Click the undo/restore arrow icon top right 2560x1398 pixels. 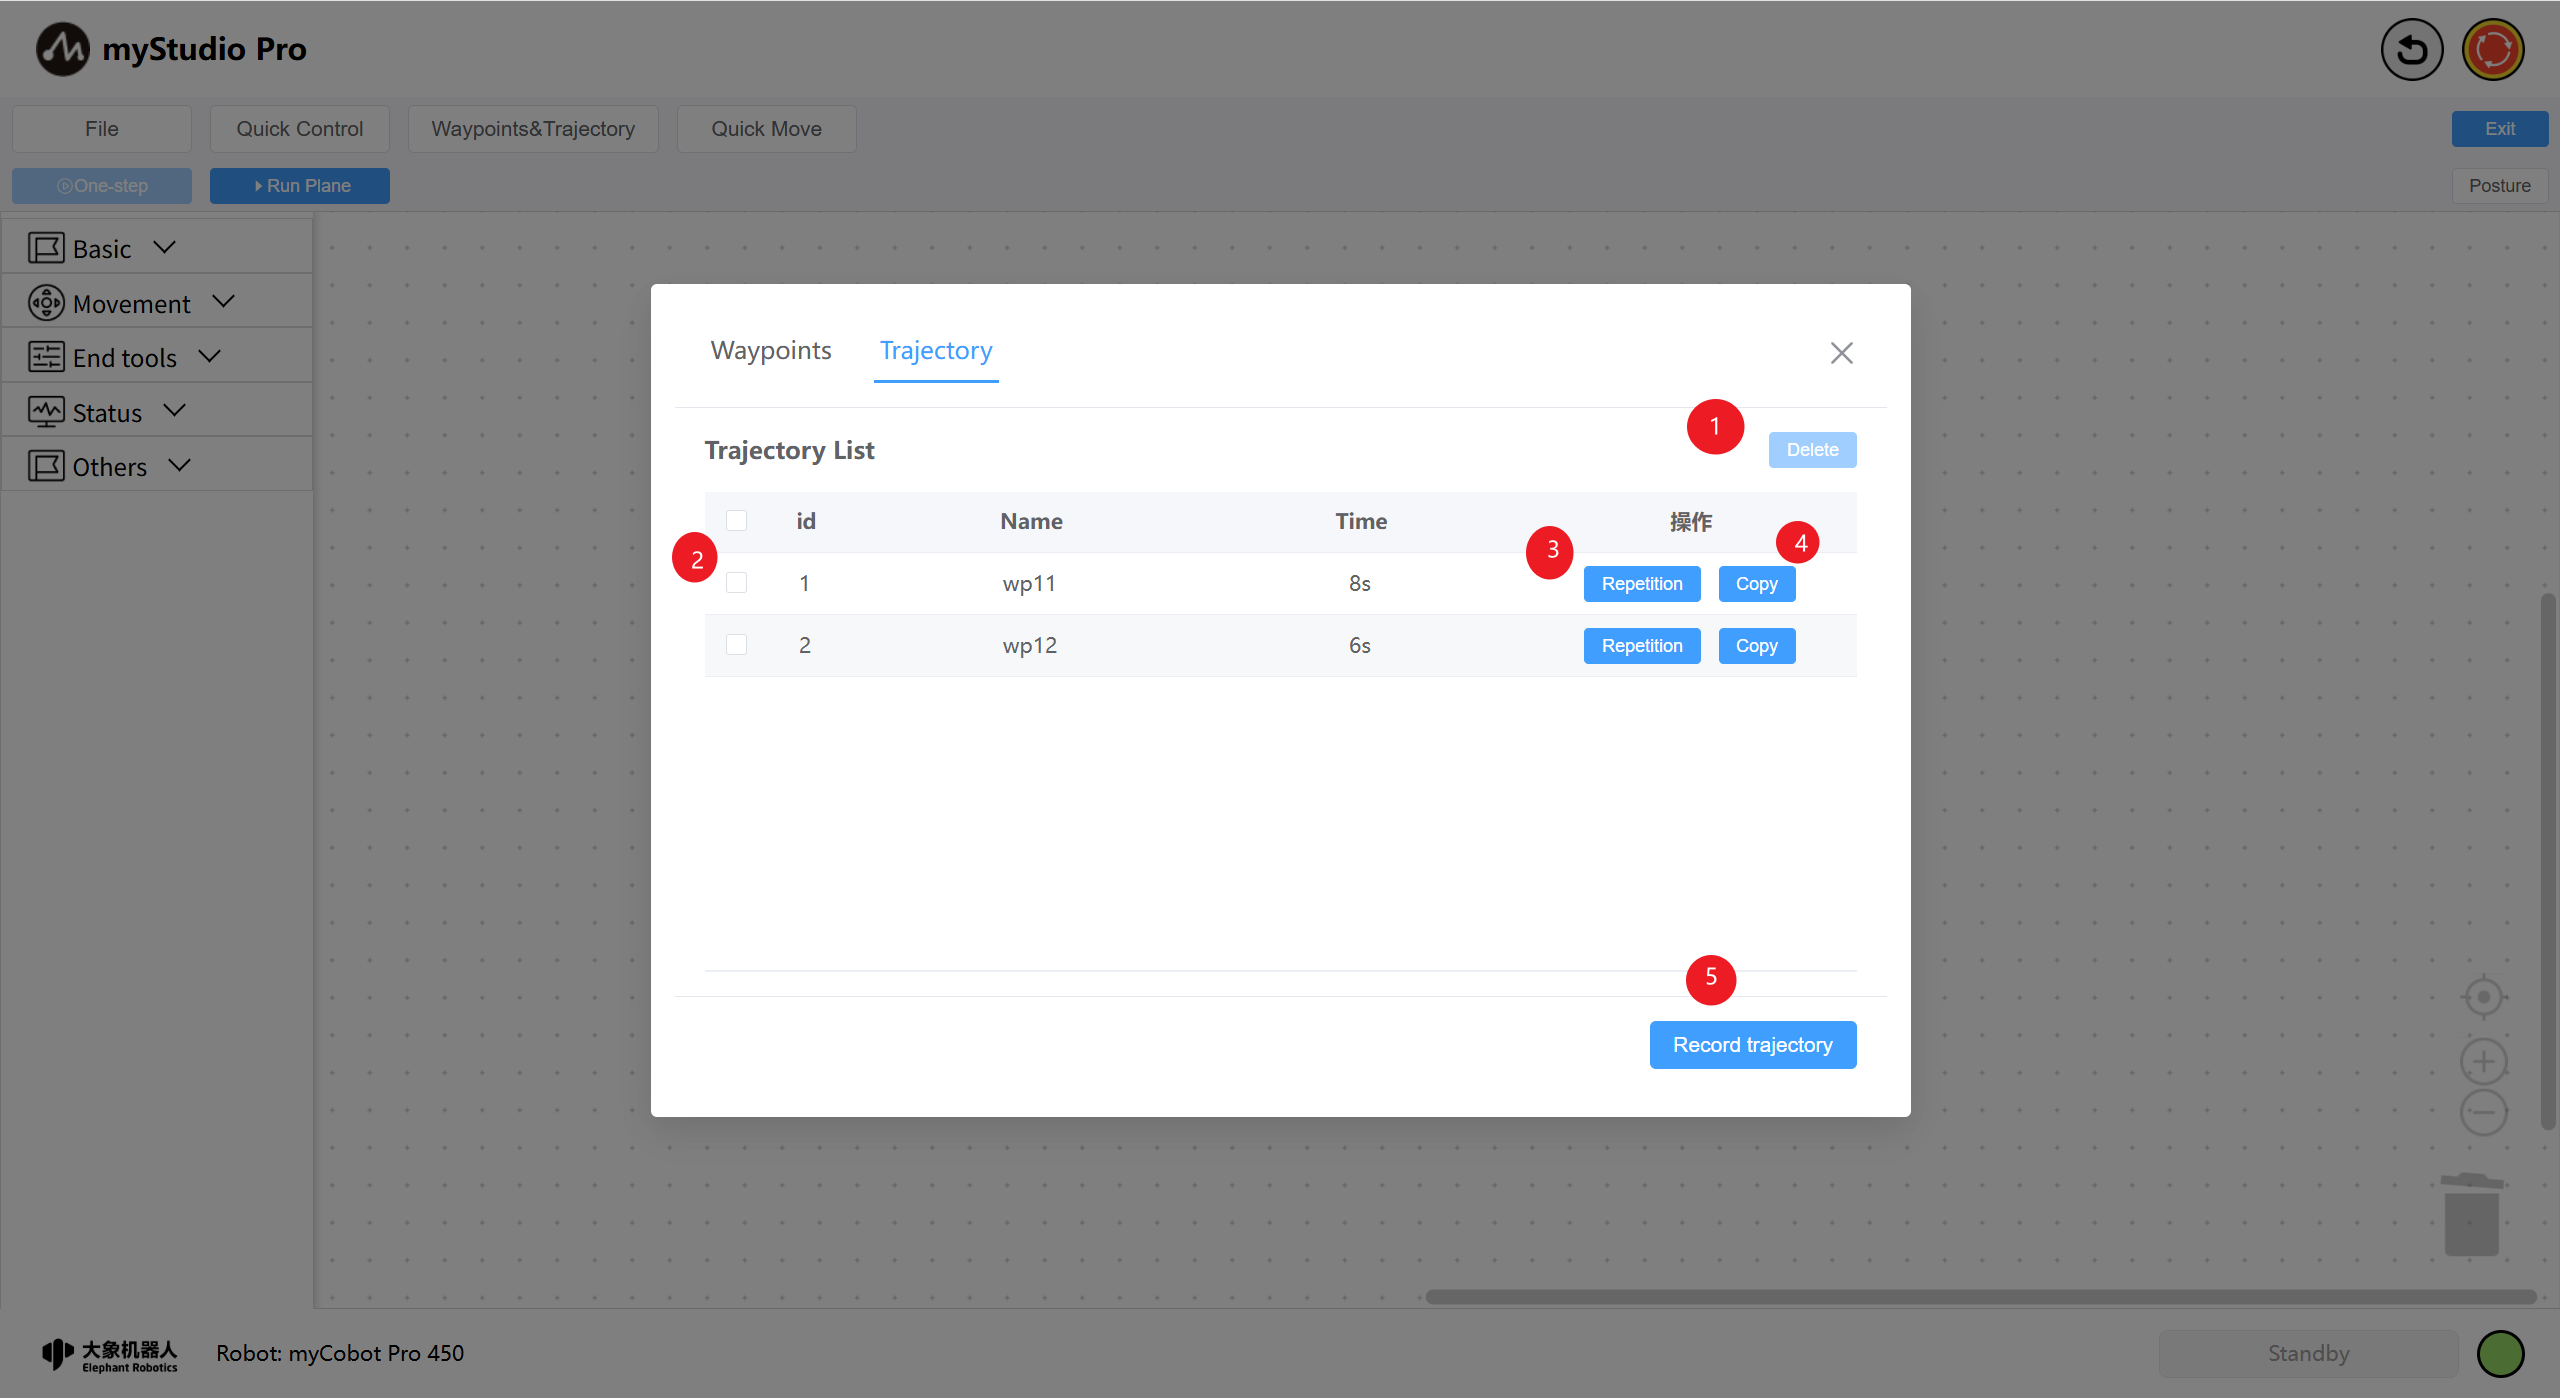2411,49
